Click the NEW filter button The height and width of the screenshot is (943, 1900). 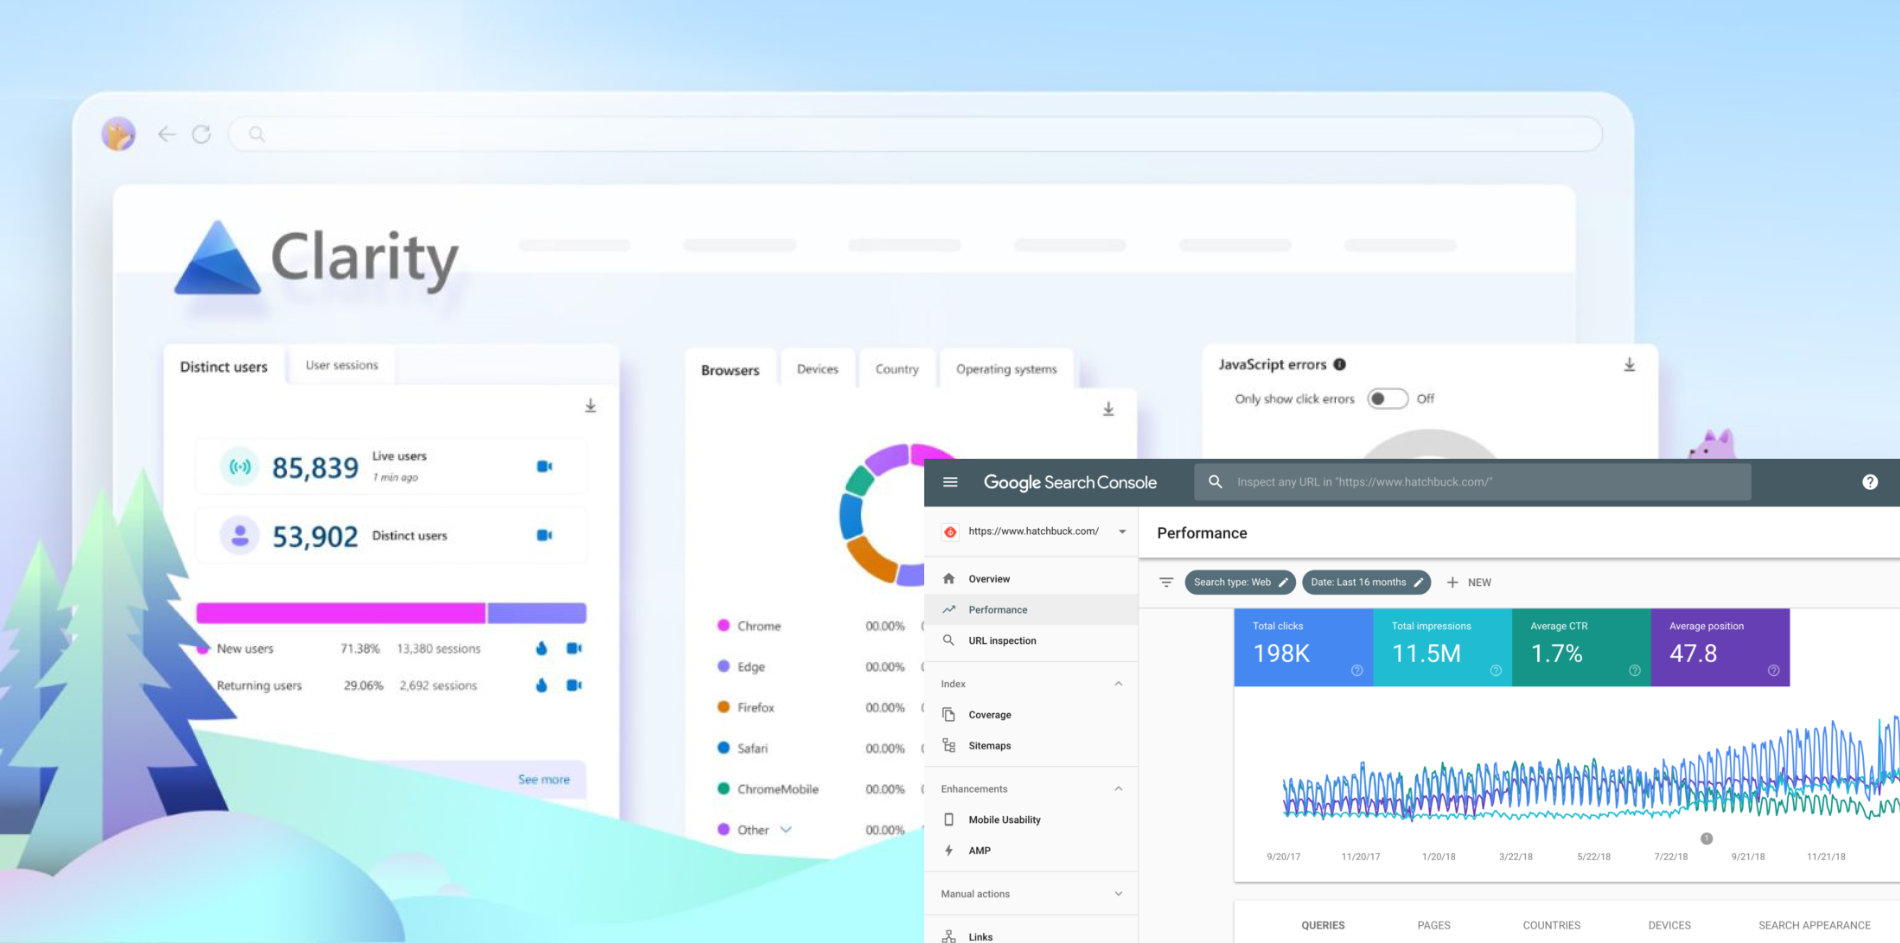pyautogui.click(x=1469, y=582)
